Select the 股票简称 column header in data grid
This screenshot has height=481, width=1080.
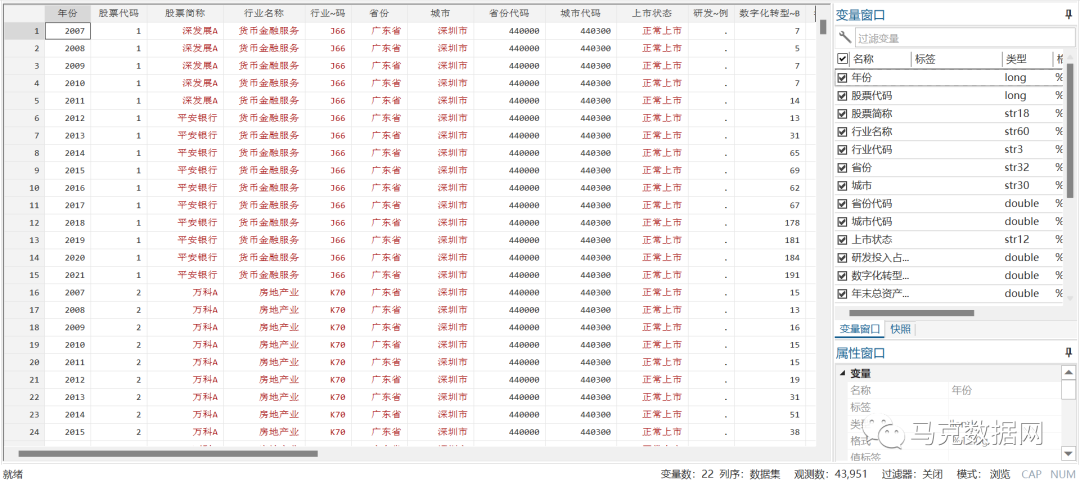(185, 13)
